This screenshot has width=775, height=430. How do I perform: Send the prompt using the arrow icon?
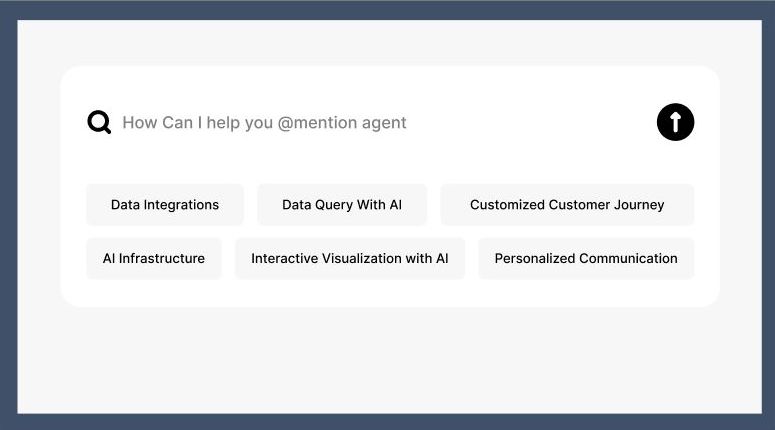[x=675, y=123]
